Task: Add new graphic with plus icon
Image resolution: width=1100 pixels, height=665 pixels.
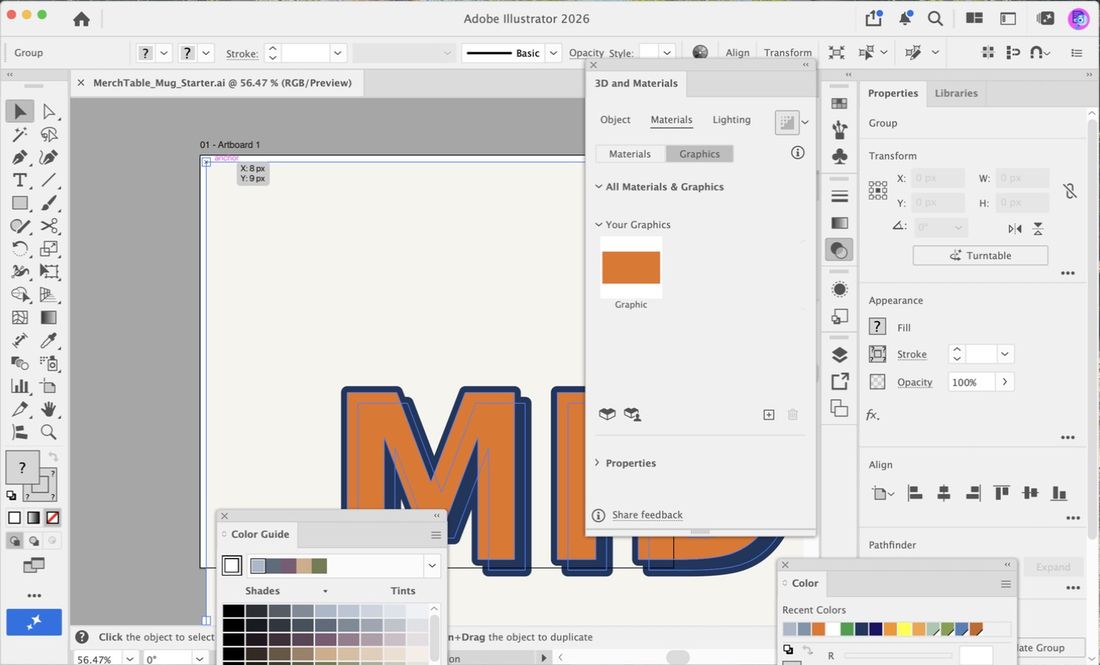Action: [x=769, y=415]
